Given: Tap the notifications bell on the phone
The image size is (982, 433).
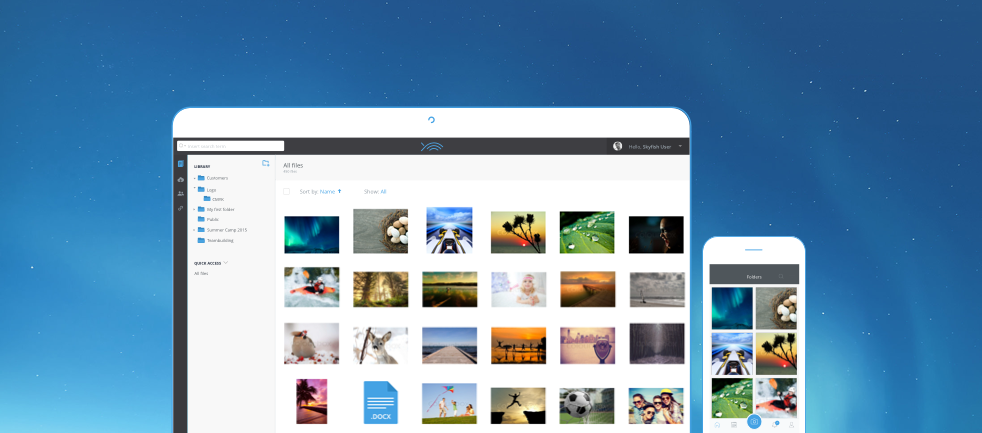Looking at the screenshot, I should pos(775,424).
